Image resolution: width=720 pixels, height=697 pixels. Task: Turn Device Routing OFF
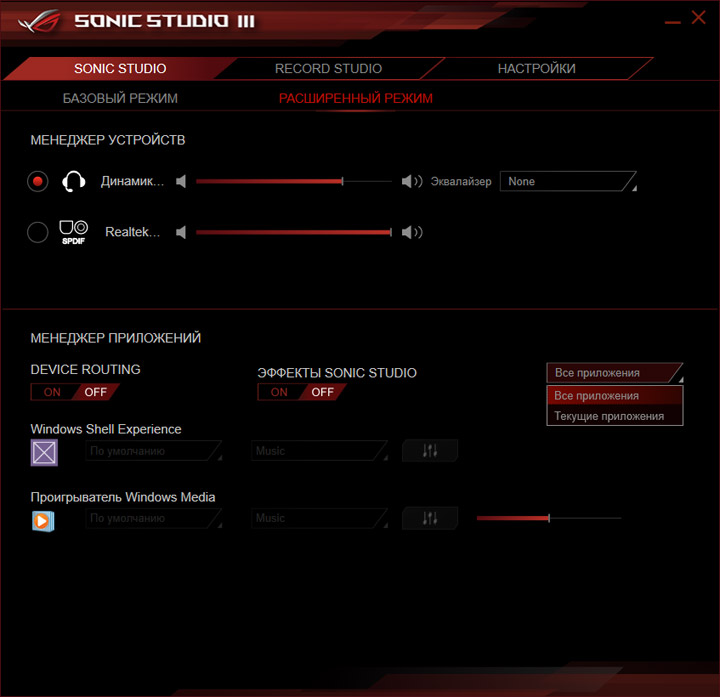[x=96, y=392]
